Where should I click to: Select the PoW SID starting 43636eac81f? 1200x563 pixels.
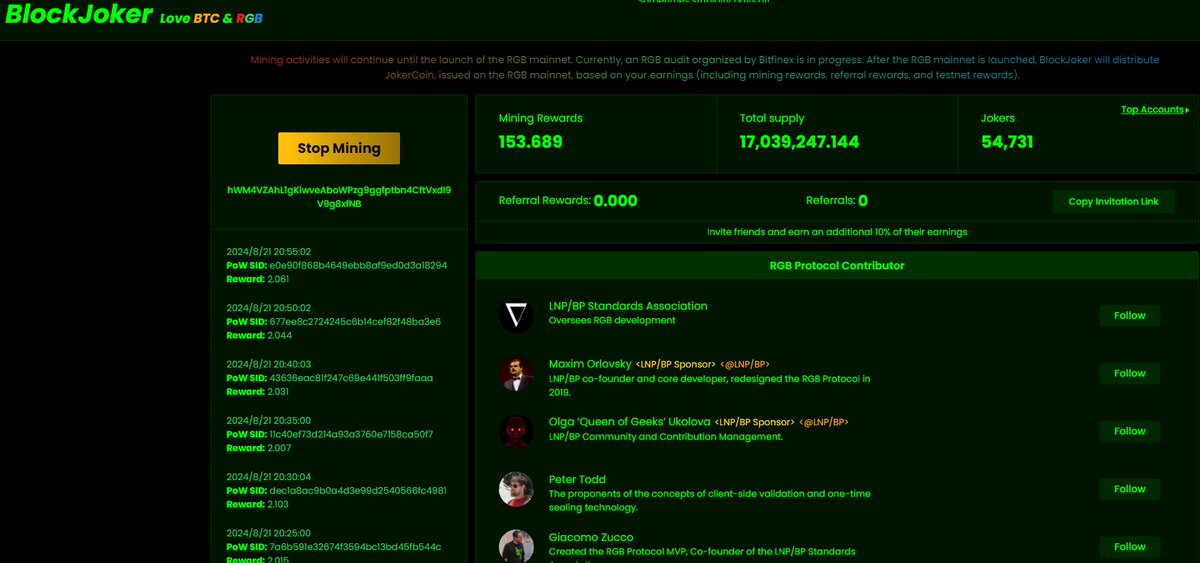click(x=350, y=378)
